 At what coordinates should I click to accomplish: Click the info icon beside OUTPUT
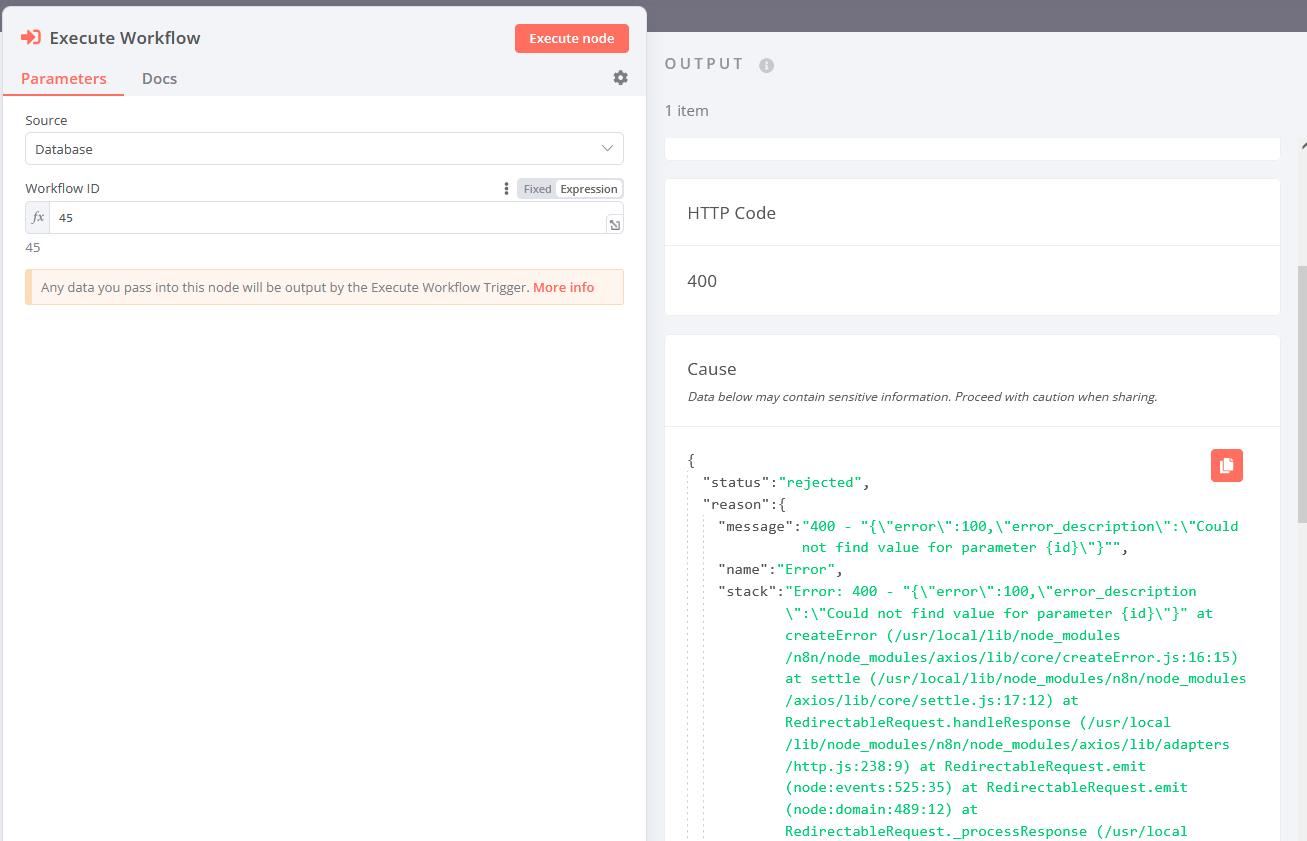(766, 65)
